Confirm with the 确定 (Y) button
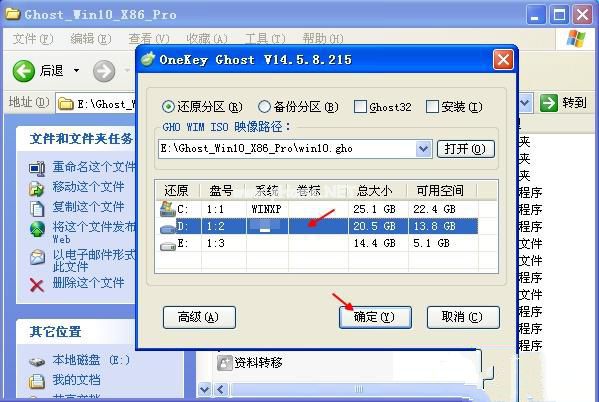The height and width of the screenshot is (402, 599). [375, 317]
